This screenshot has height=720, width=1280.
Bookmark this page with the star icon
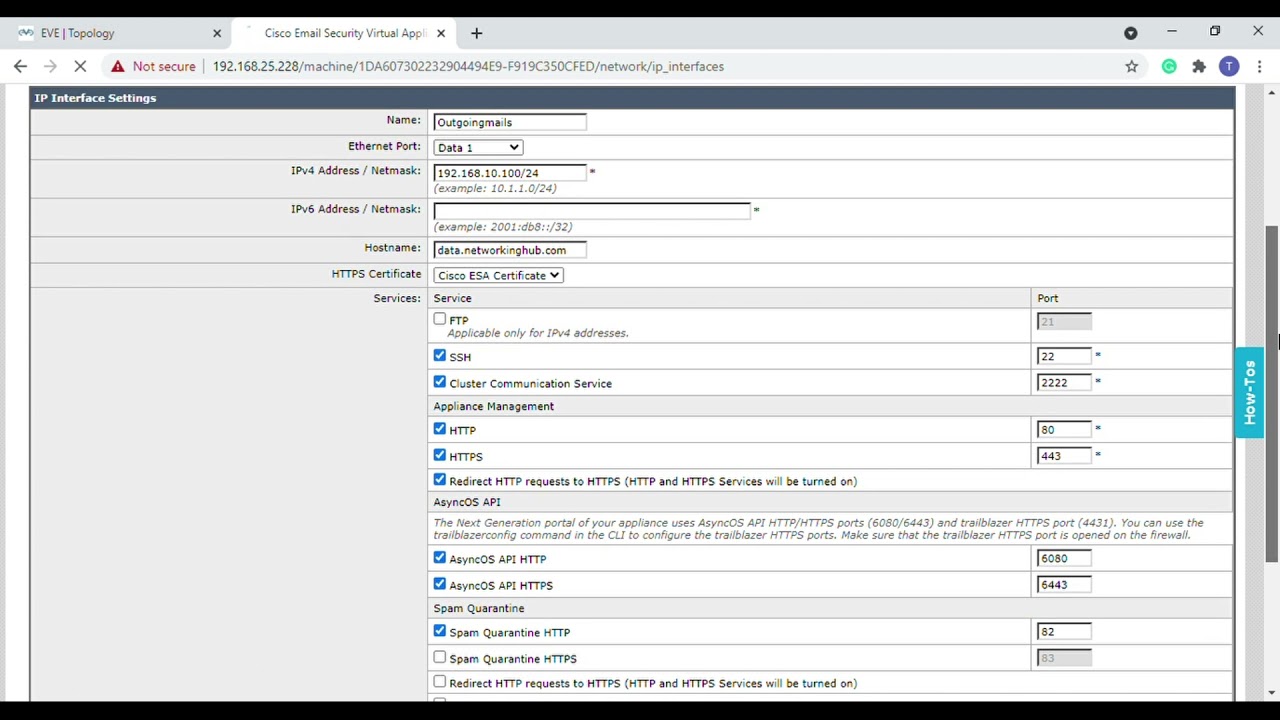(x=1132, y=66)
